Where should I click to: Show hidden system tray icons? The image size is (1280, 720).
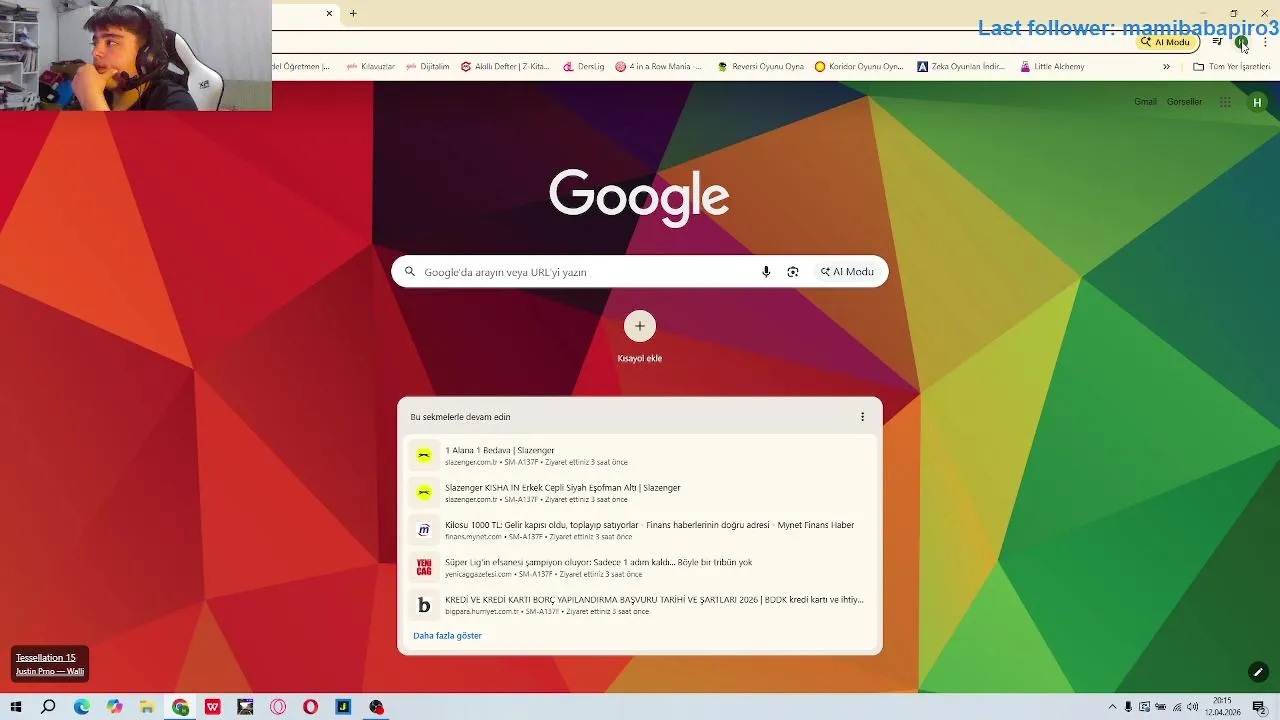[1112, 707]
